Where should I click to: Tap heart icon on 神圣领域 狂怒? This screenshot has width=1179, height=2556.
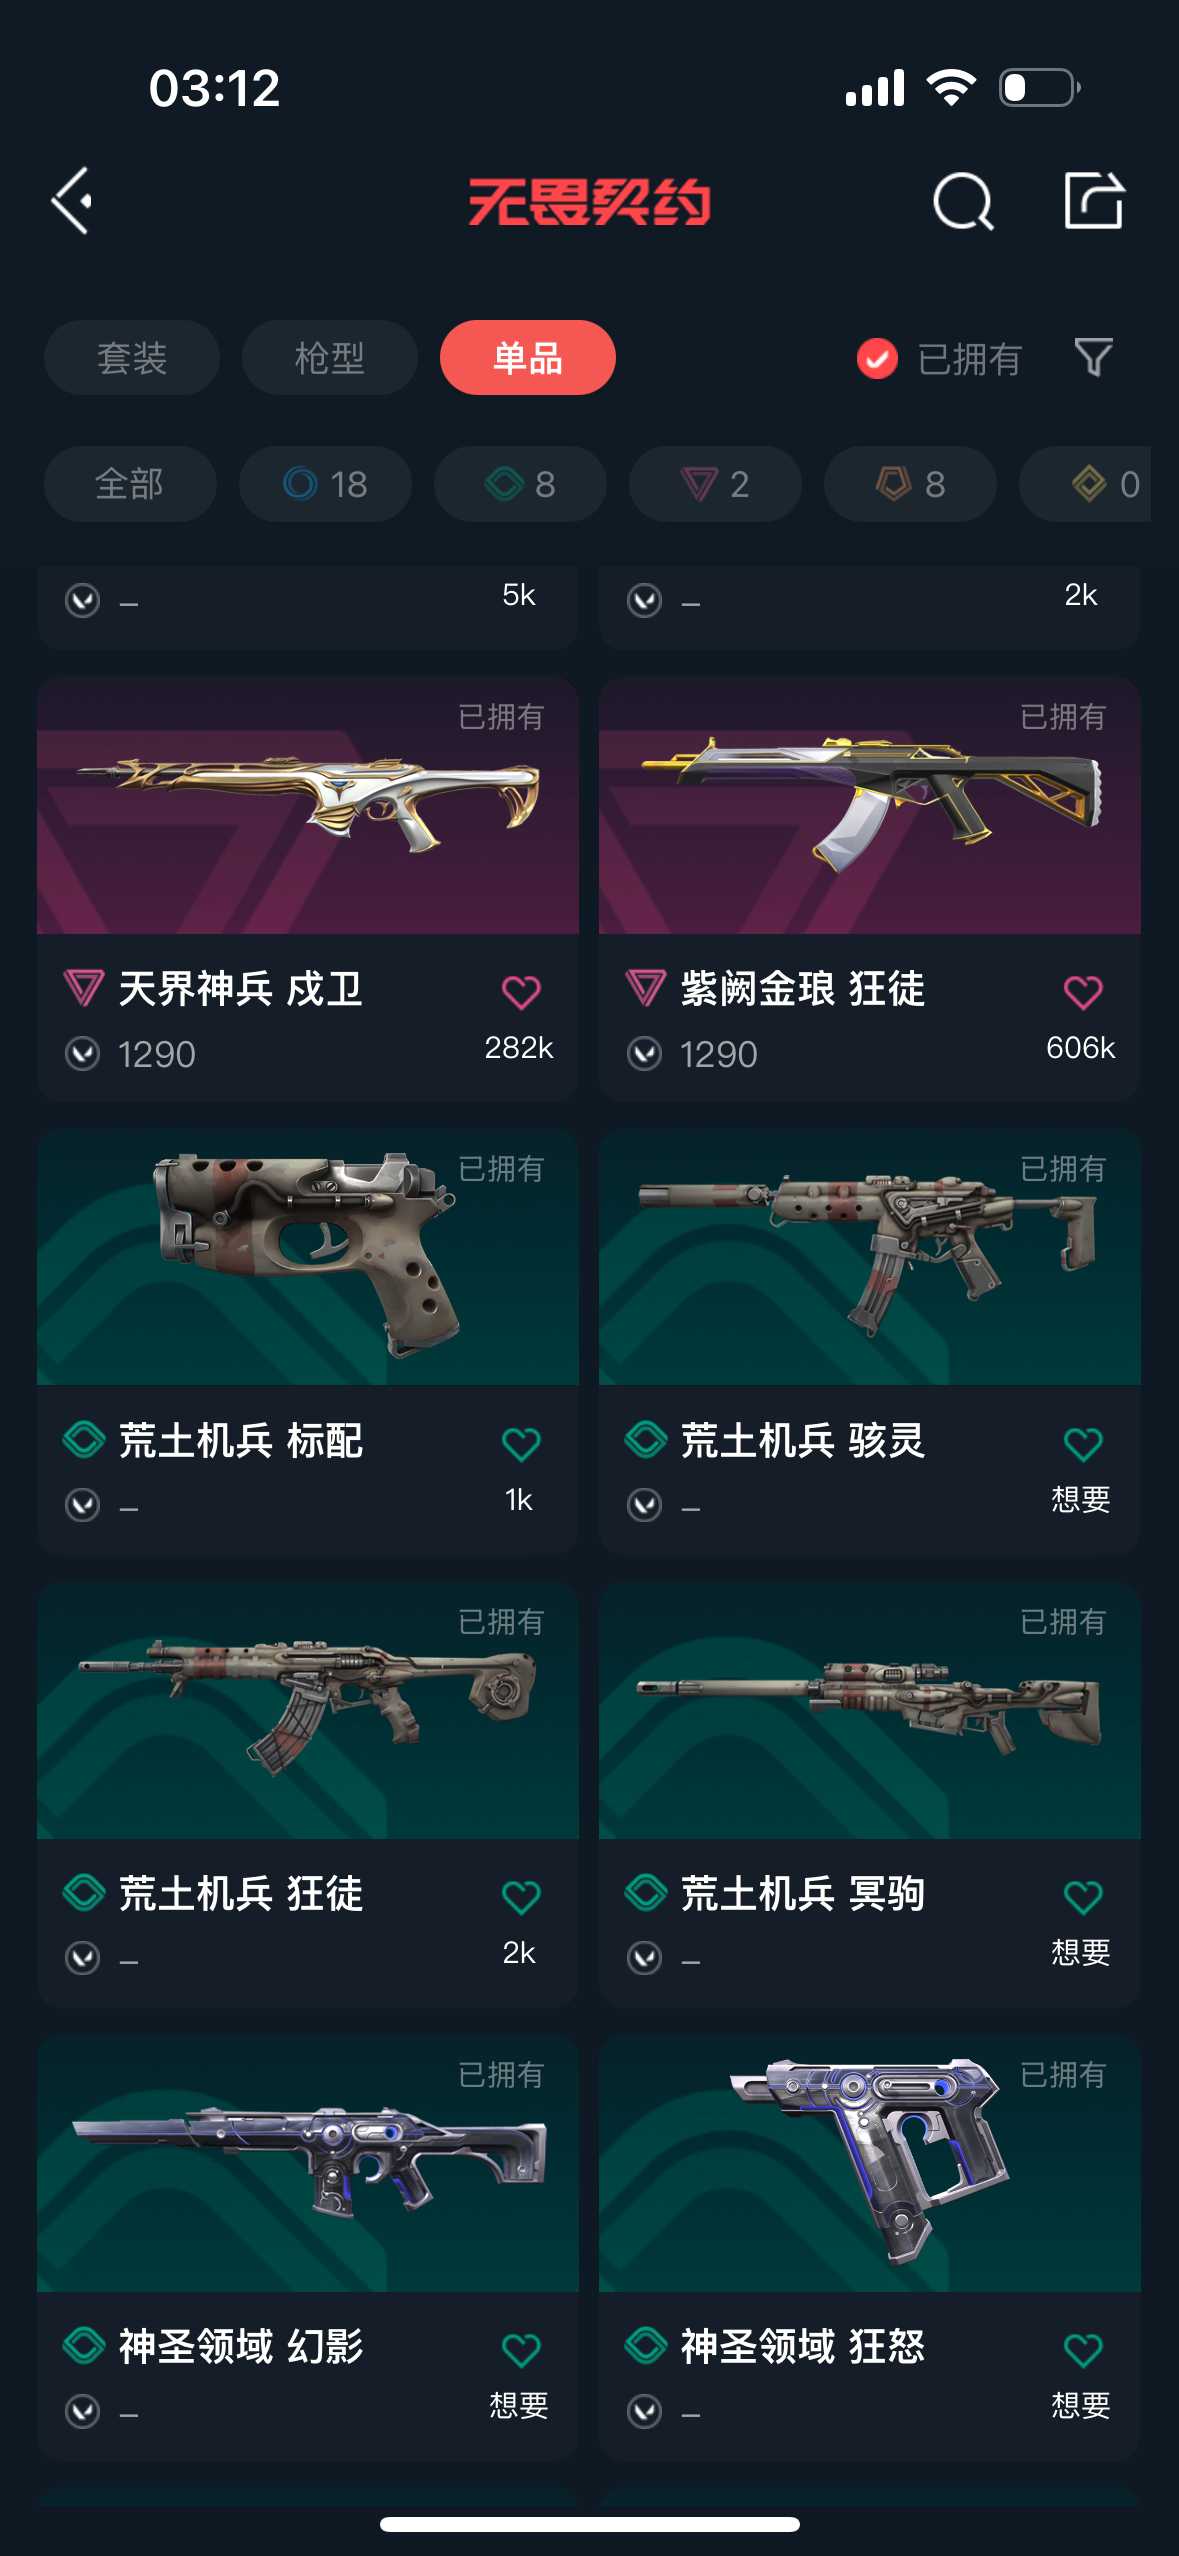point(1083,2349)
